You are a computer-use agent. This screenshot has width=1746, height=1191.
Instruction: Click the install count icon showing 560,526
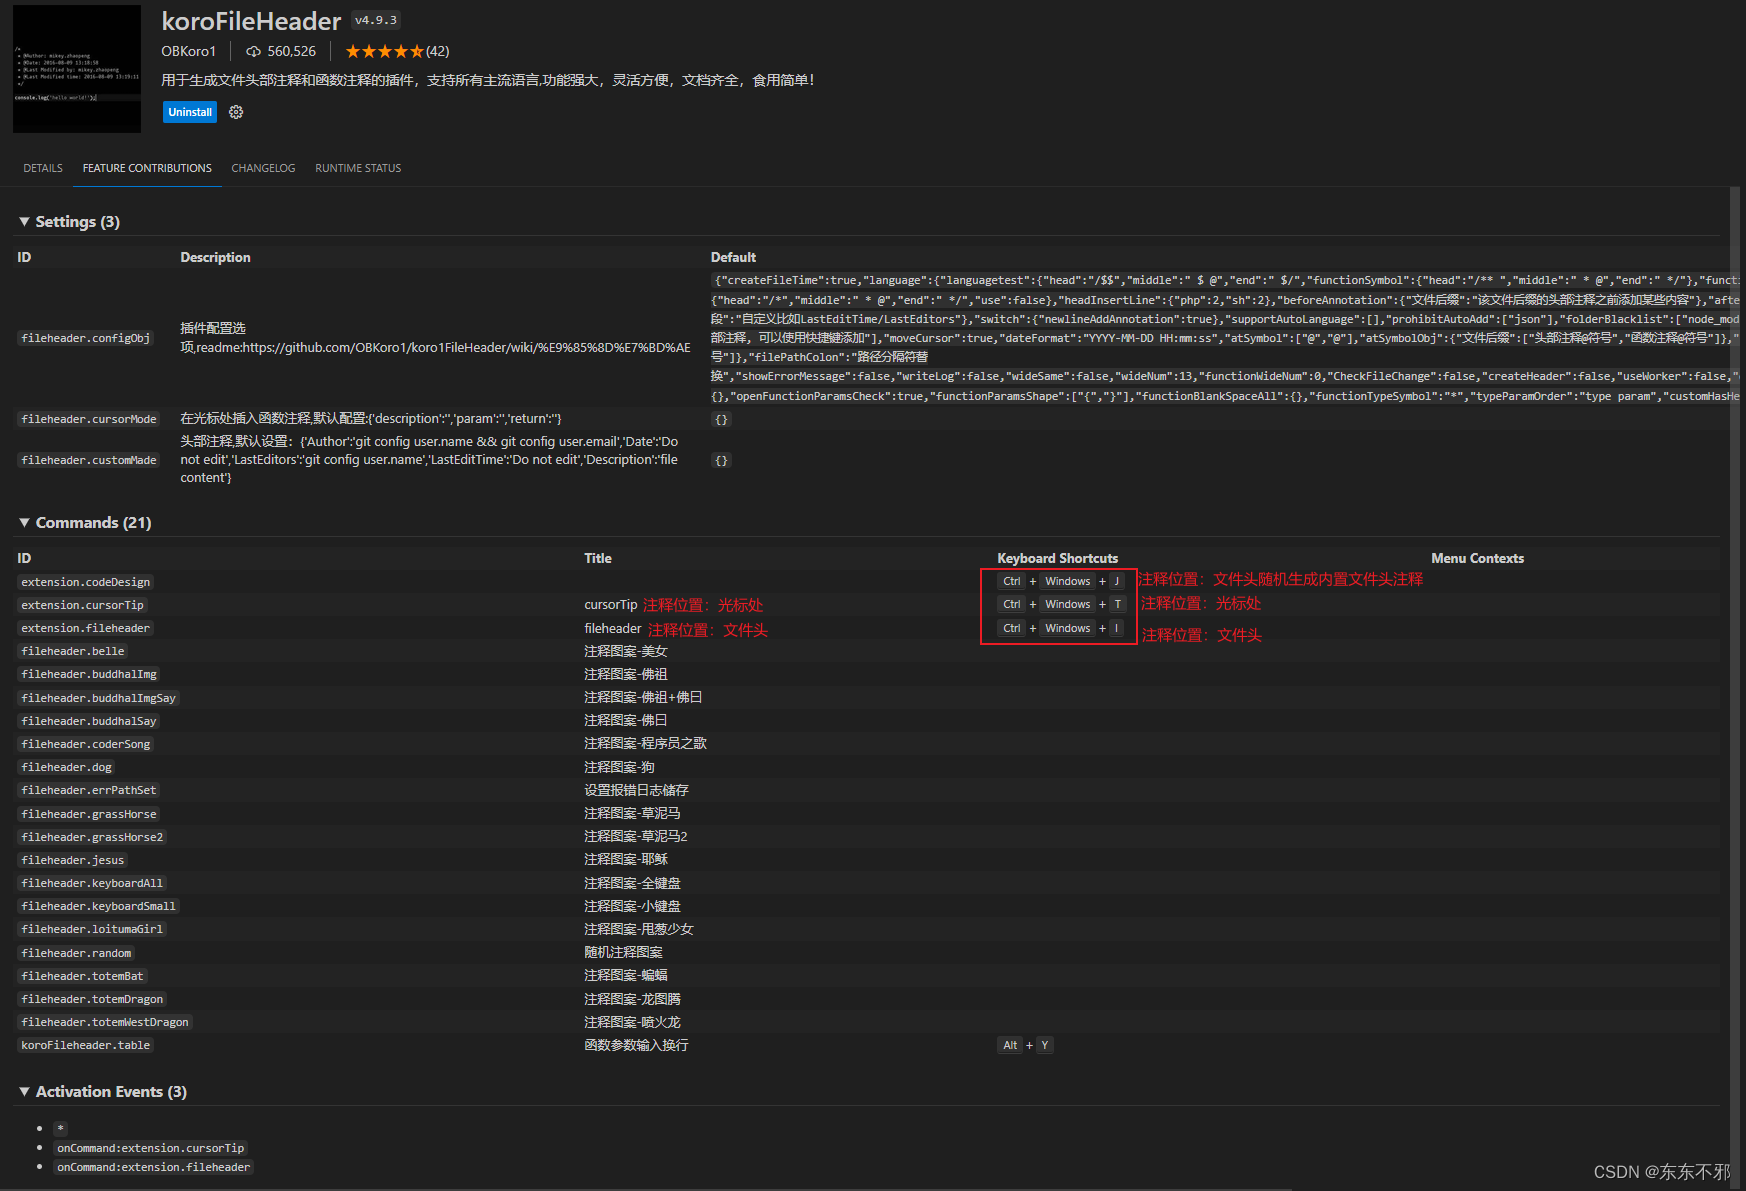pos(252,51)
